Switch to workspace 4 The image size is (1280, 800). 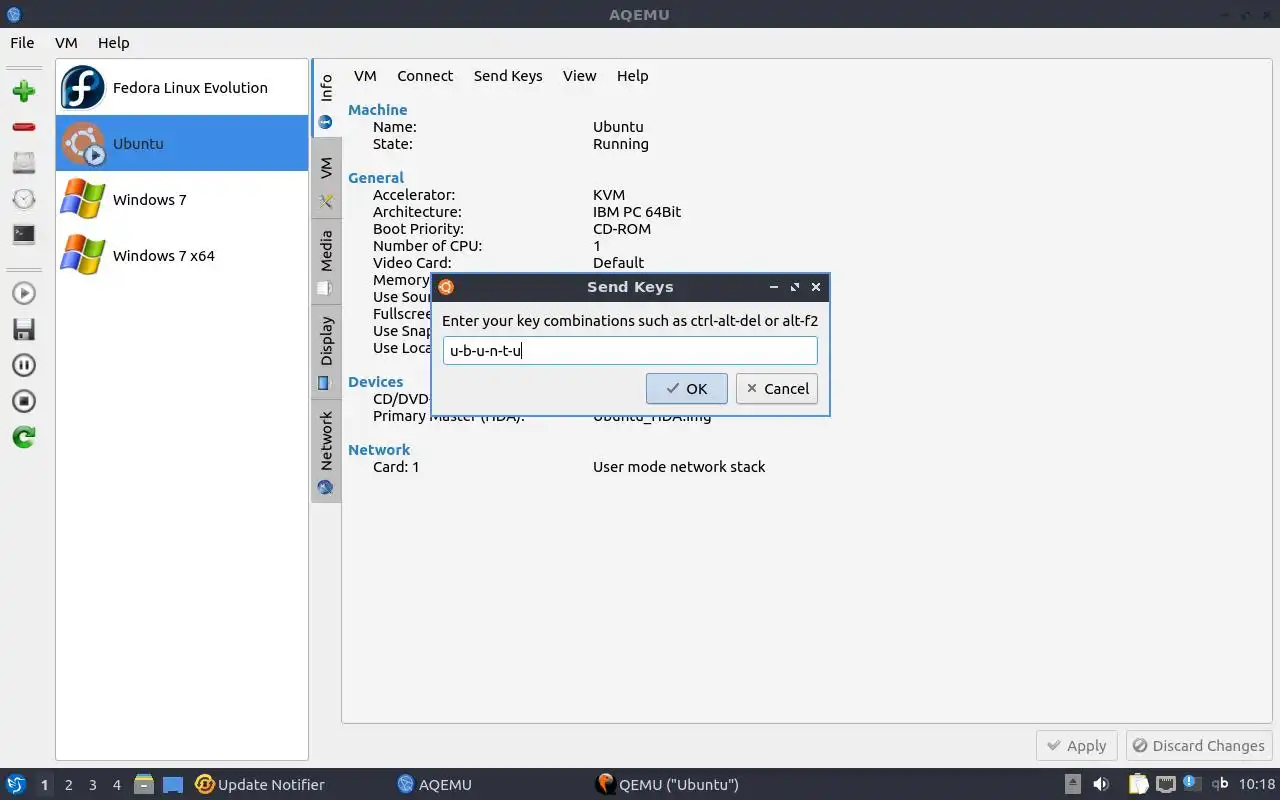(x=117, y=785)
